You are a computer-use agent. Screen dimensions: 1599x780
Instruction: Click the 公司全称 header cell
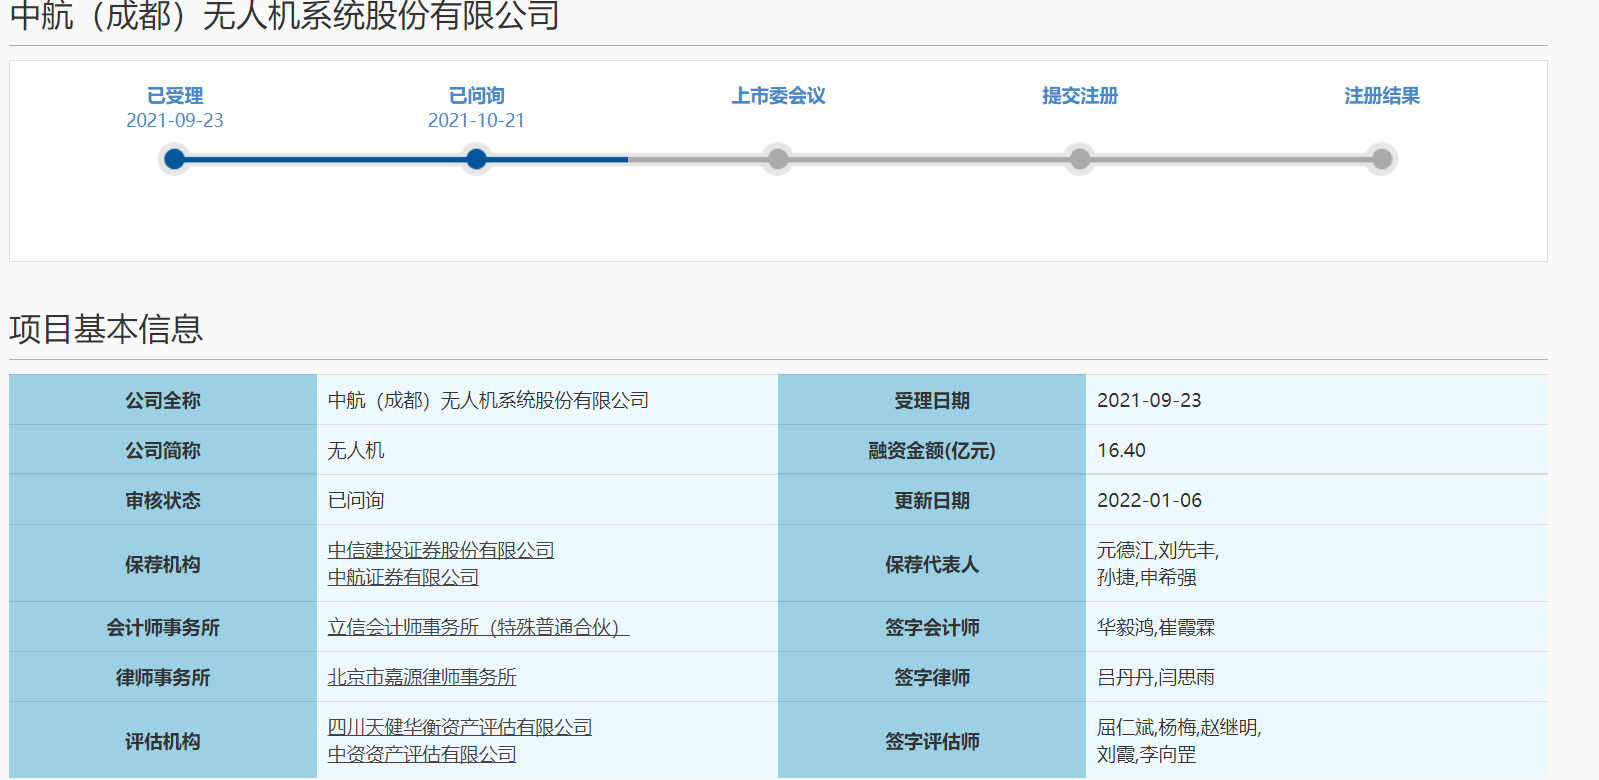pos(163,400)
